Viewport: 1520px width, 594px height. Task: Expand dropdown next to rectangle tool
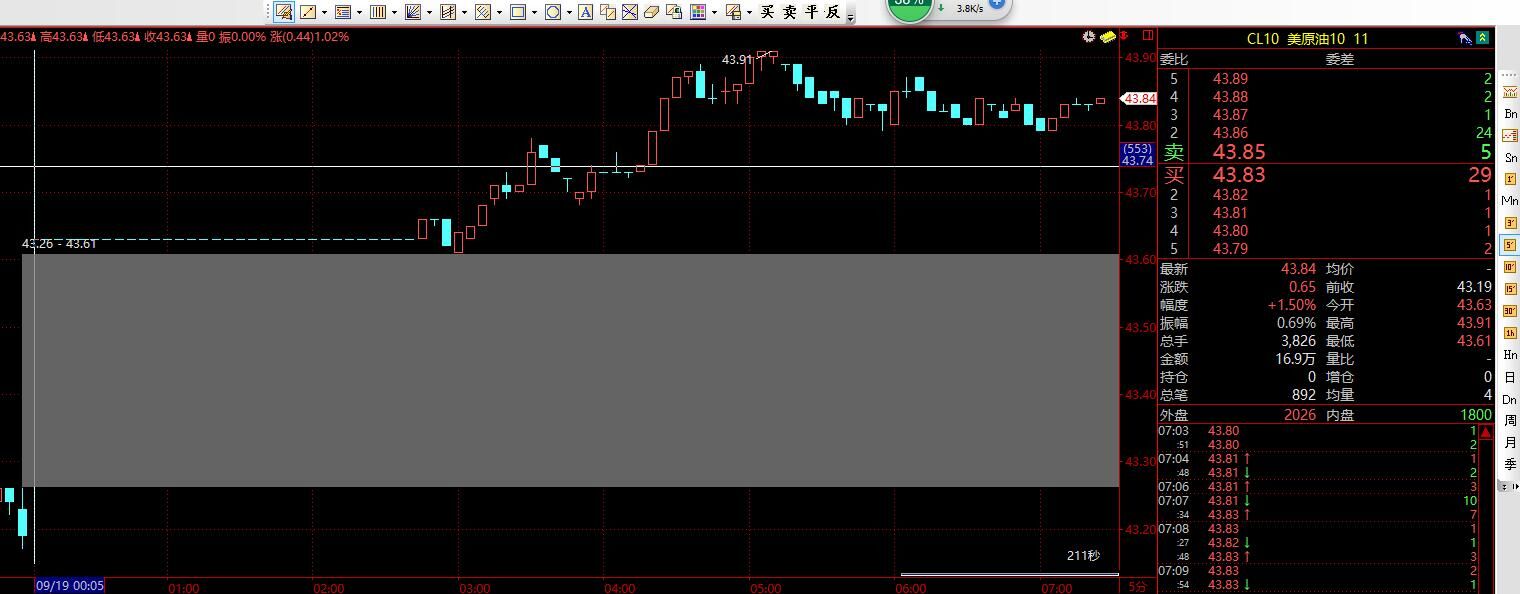tap(535, 13)
